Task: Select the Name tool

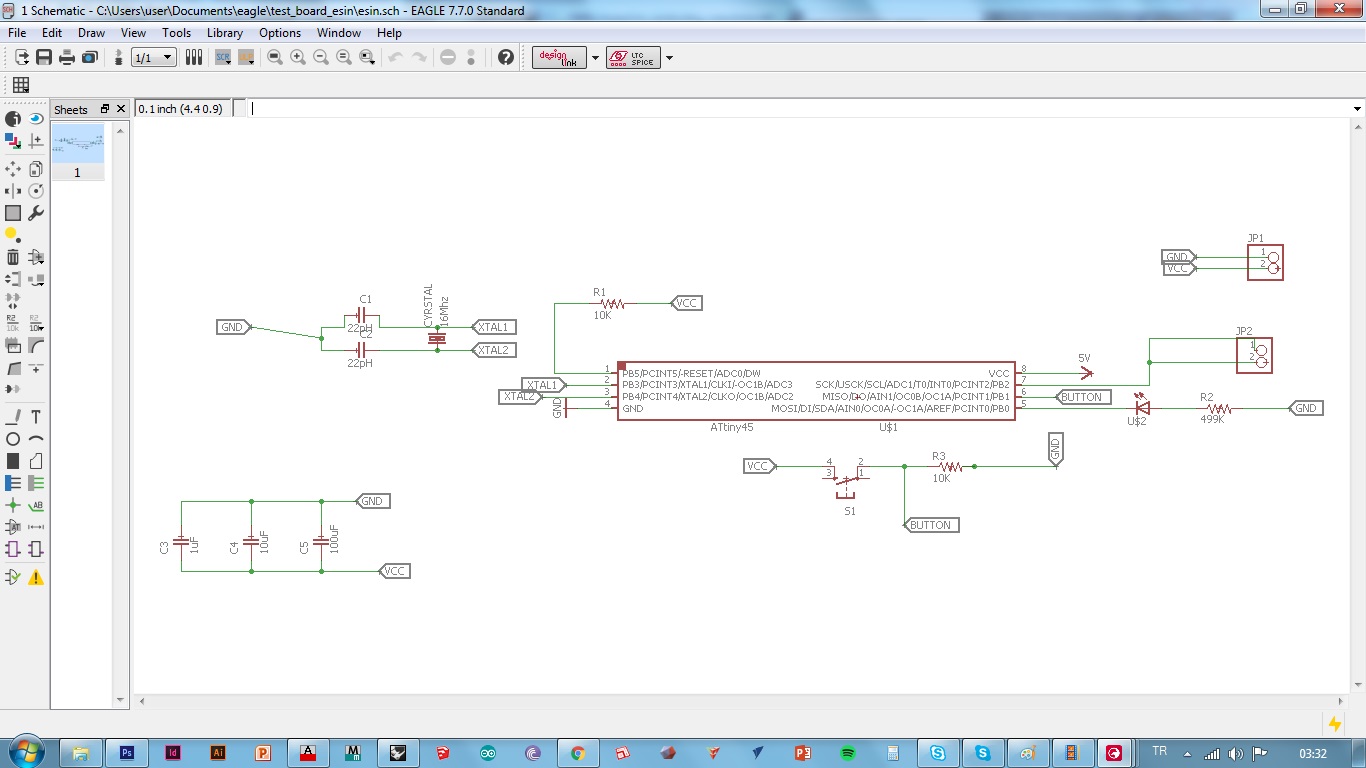Action: point(13,323)
